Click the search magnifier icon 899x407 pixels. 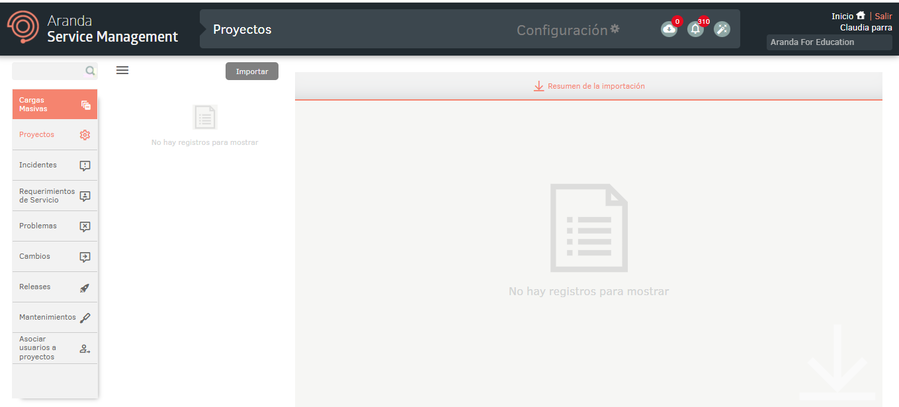tap(90, 71)
